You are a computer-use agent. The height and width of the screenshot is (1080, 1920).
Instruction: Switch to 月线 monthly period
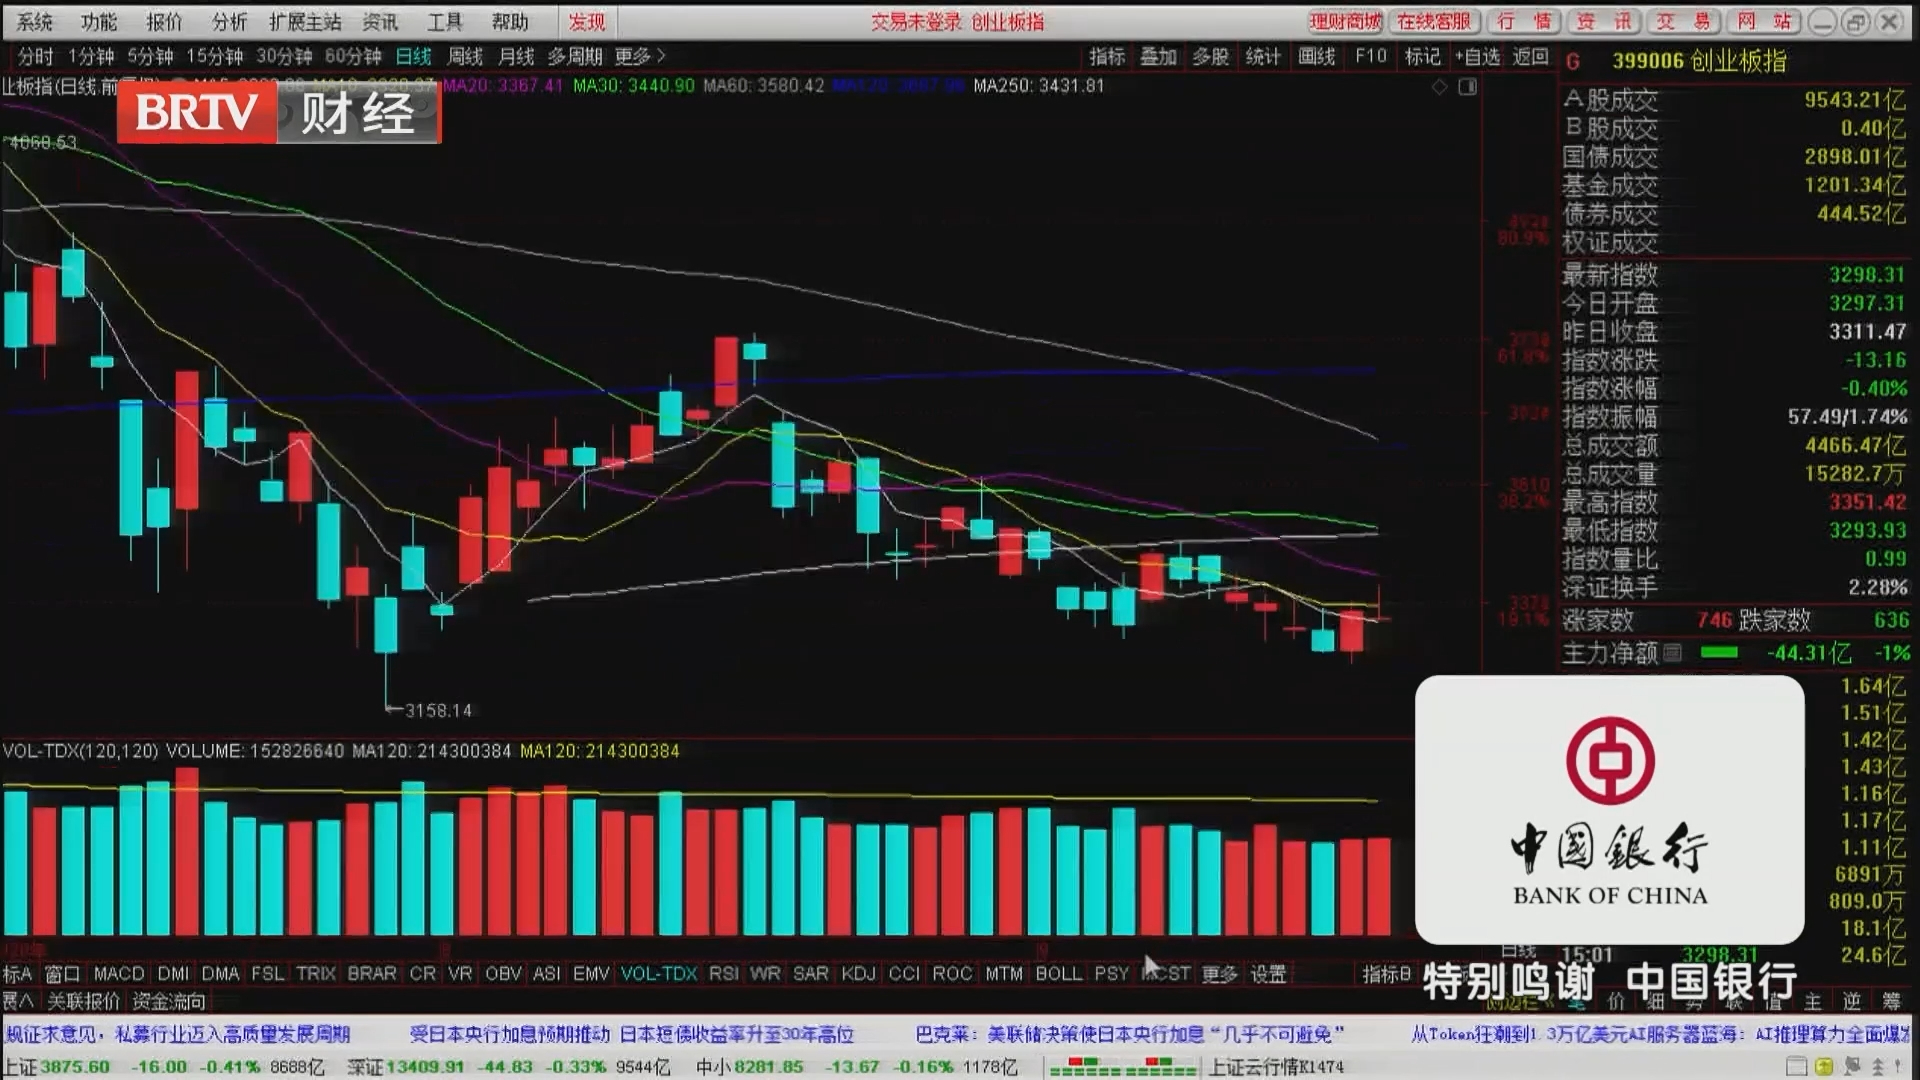pyautogui.click(x=516, y=57)
